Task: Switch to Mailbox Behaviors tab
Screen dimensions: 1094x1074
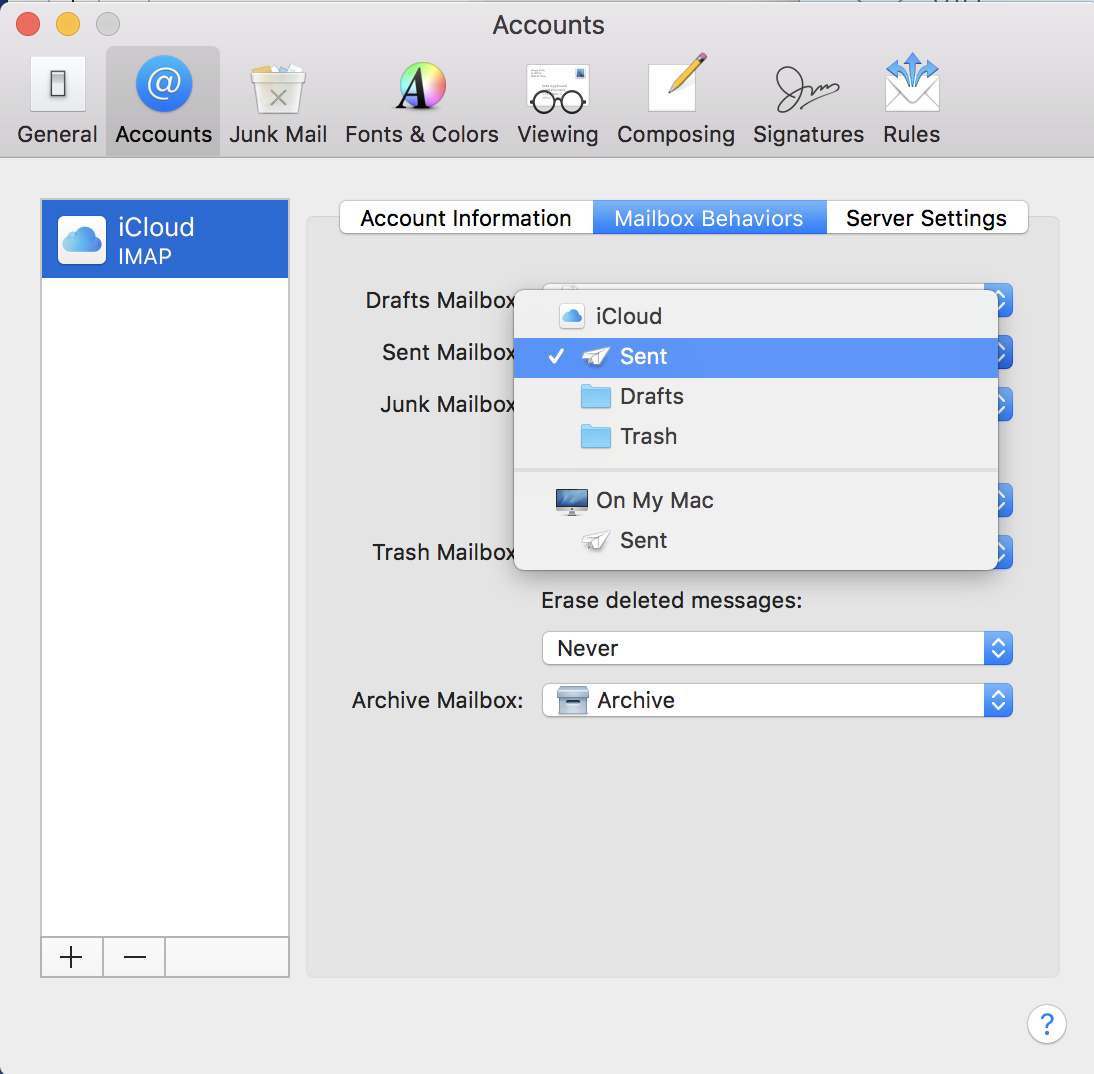Action: [x=709, y=218]
